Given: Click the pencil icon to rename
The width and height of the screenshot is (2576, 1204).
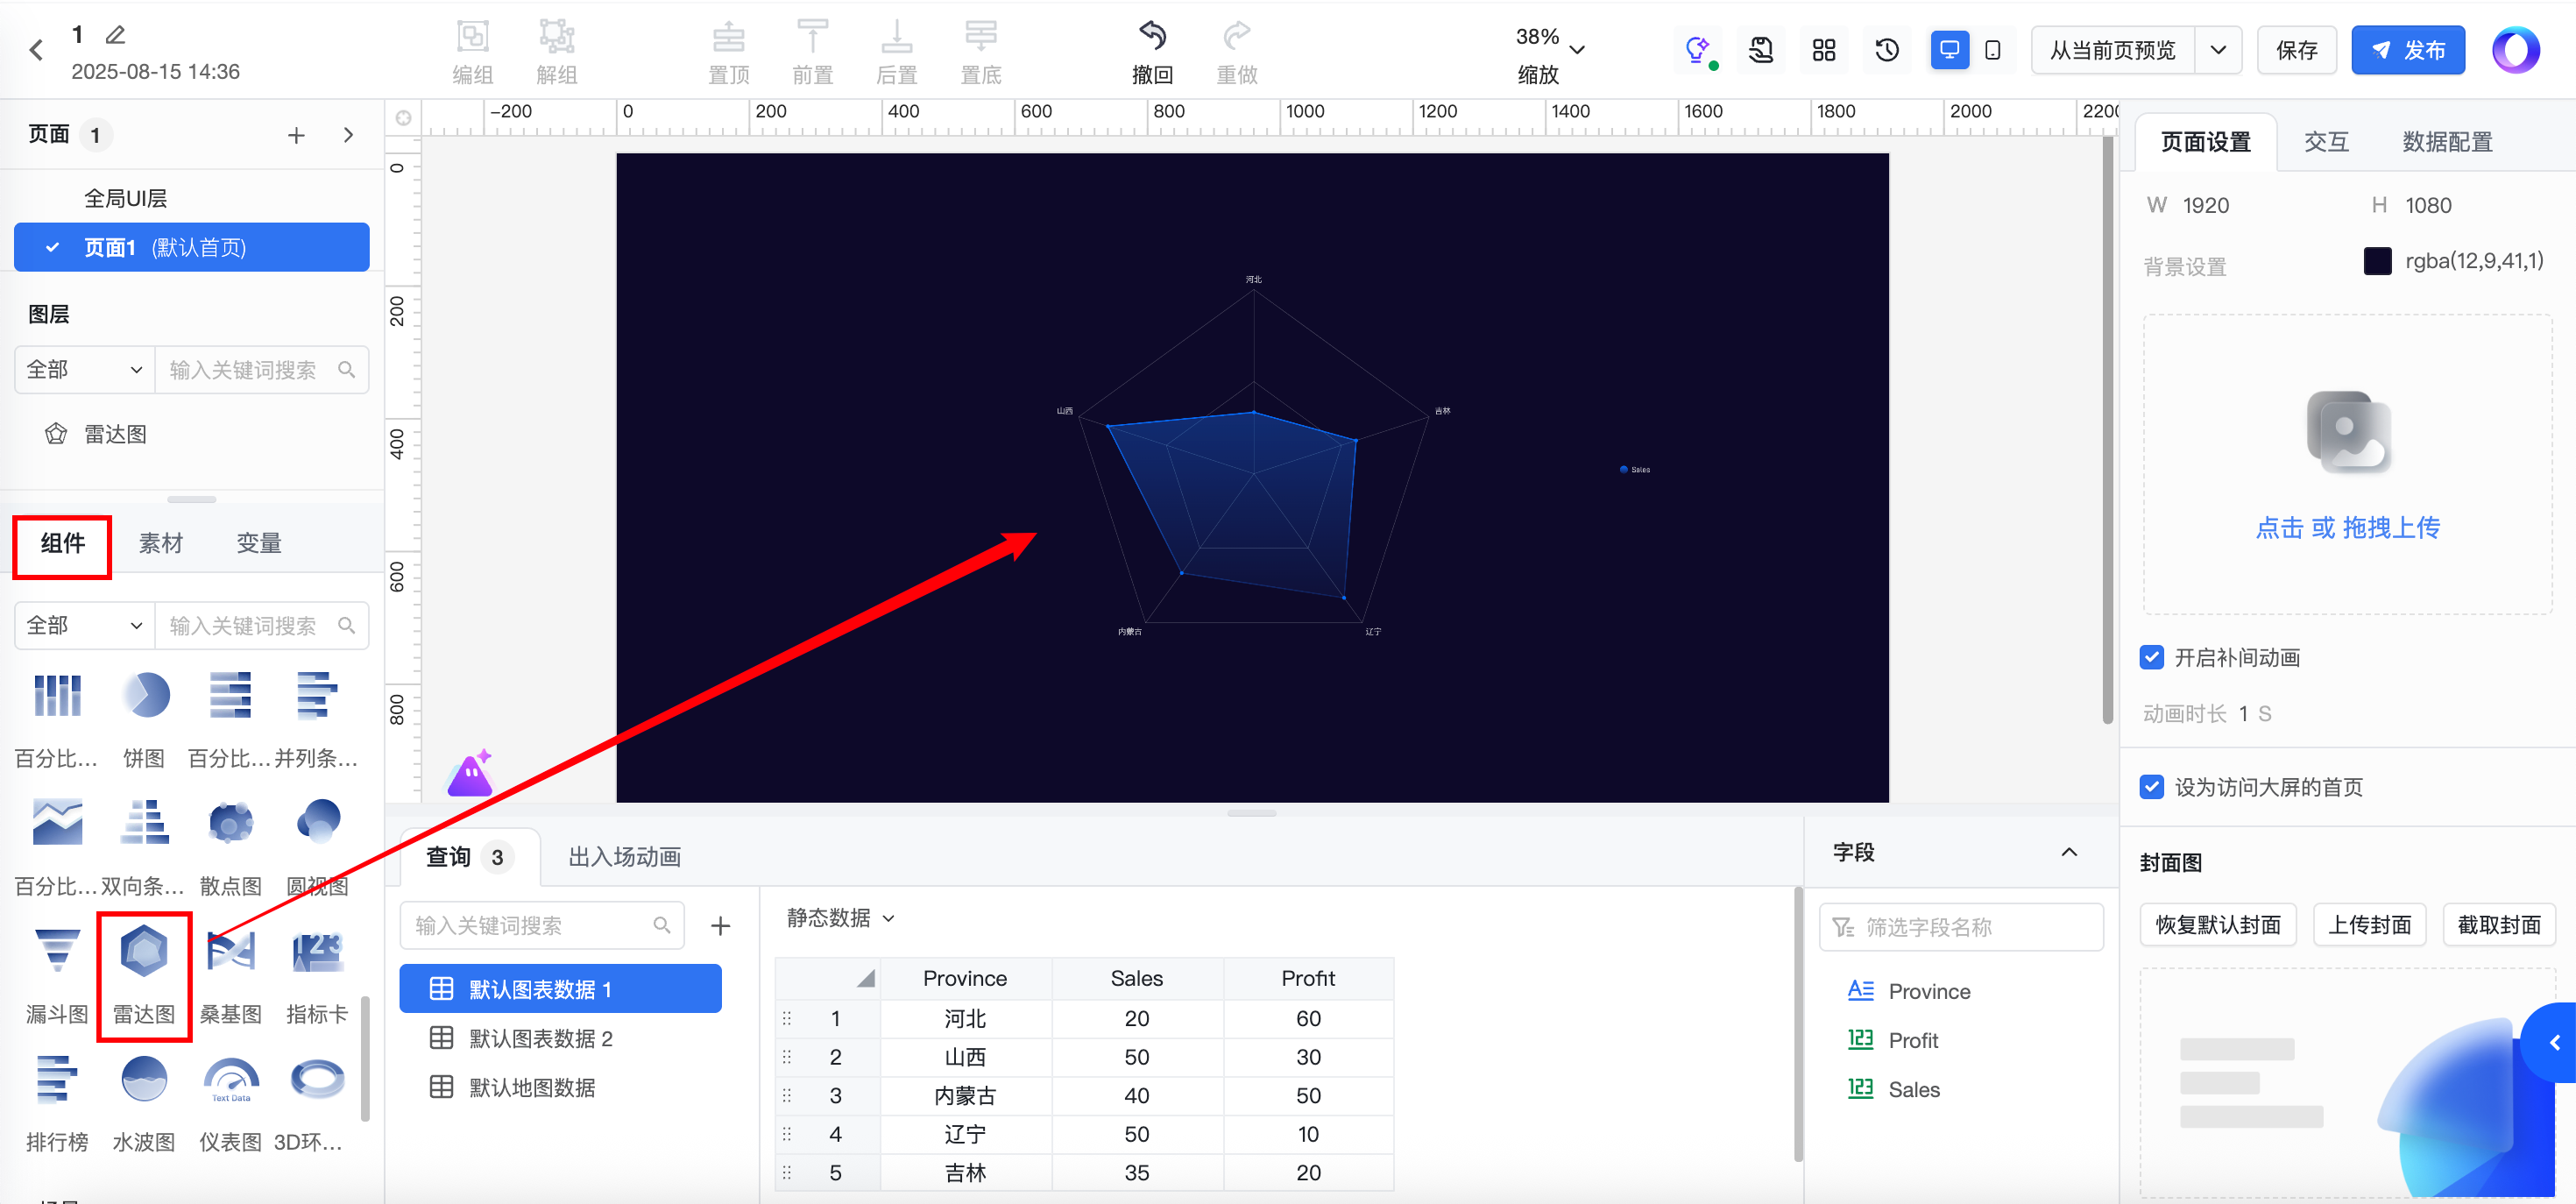Looking at the screenshot, I should click(116, 35).
